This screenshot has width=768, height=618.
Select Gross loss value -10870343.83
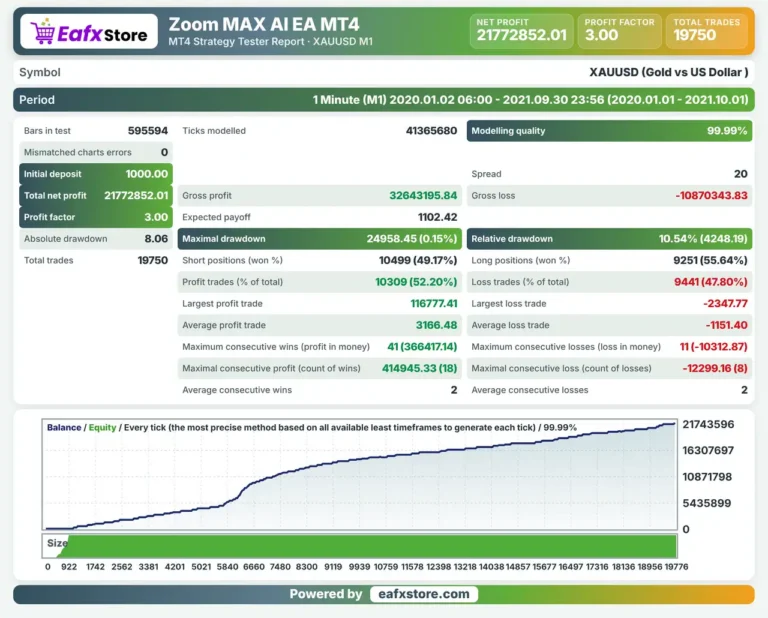(712, 195)
